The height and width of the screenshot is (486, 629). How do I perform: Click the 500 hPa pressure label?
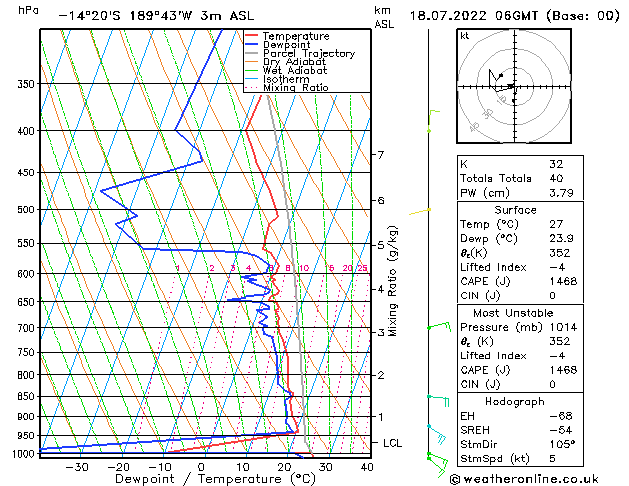(x=26, y=209)
